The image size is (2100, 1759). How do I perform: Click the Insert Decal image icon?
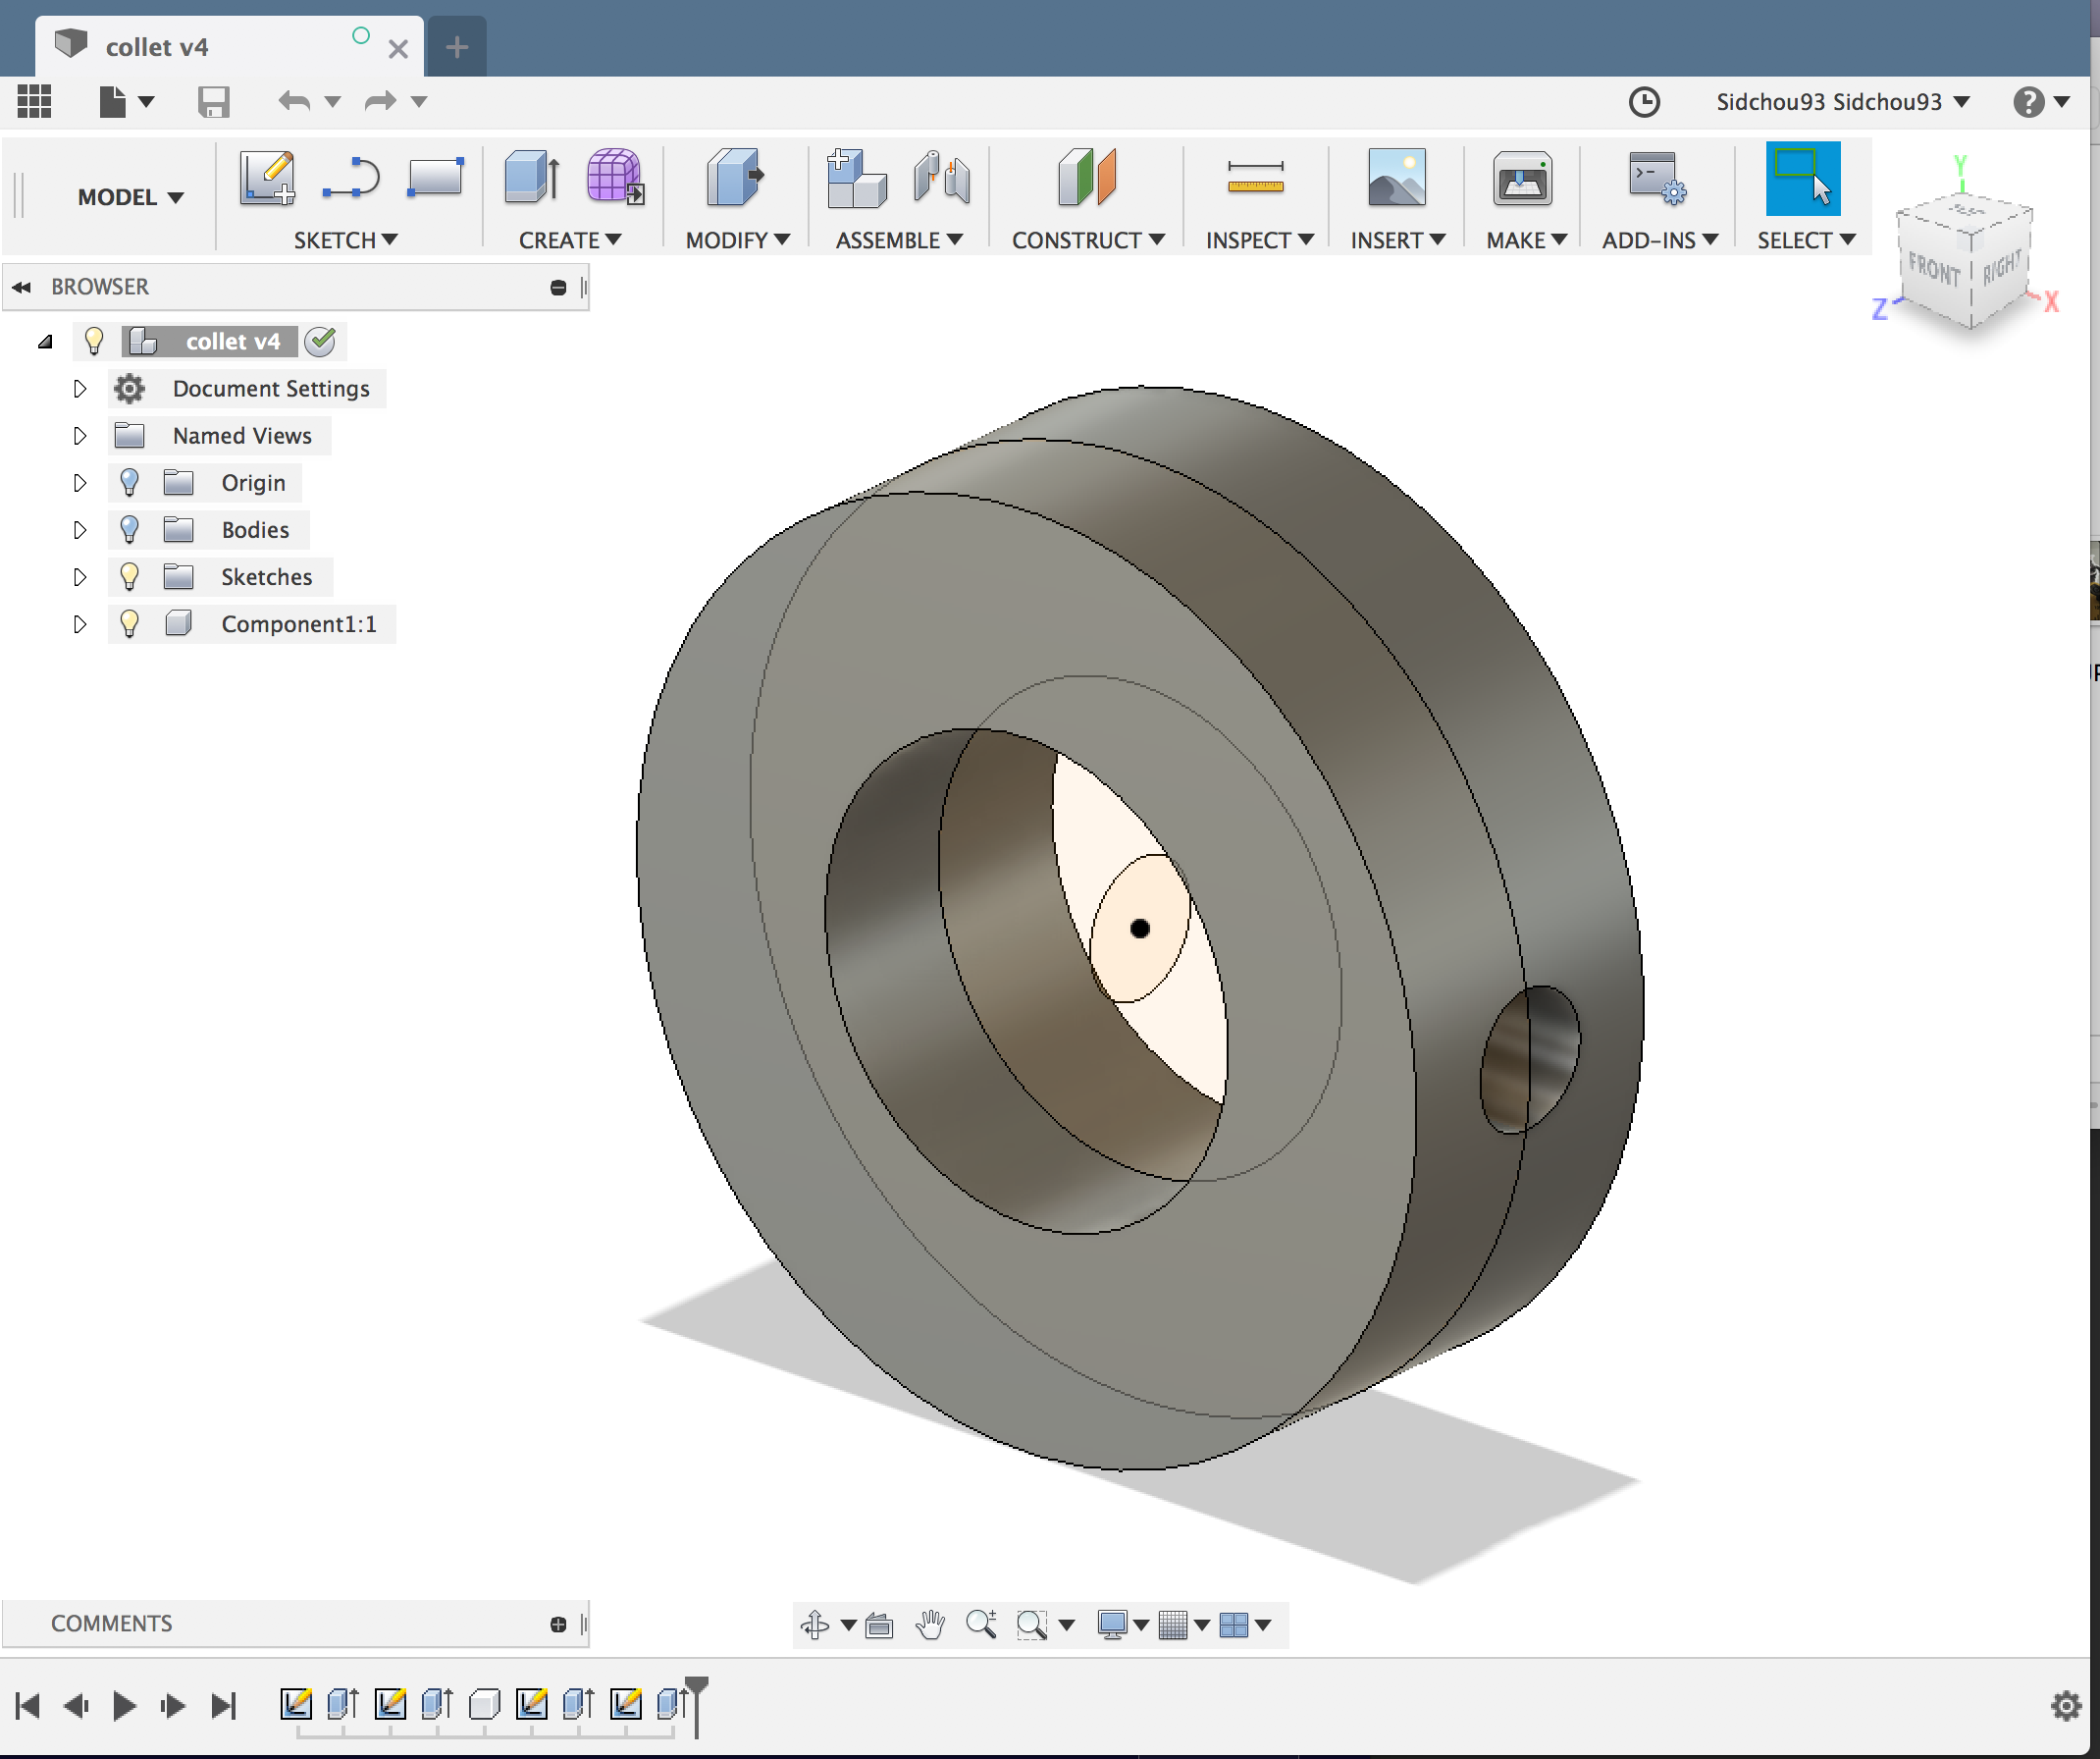1396,178
